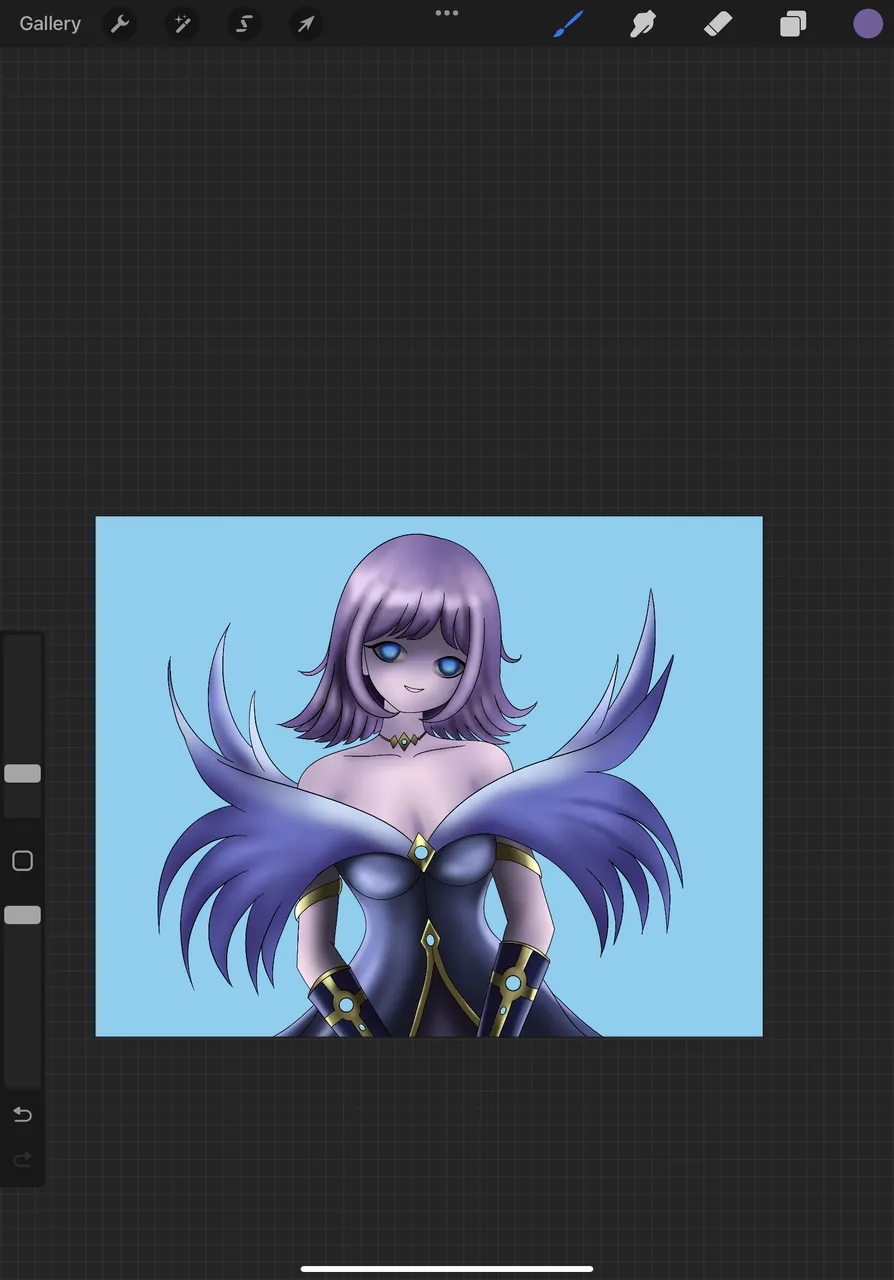The image size is (894, 1280).
Task: Select the Smudge tool
Action: [x=642, y=24]
